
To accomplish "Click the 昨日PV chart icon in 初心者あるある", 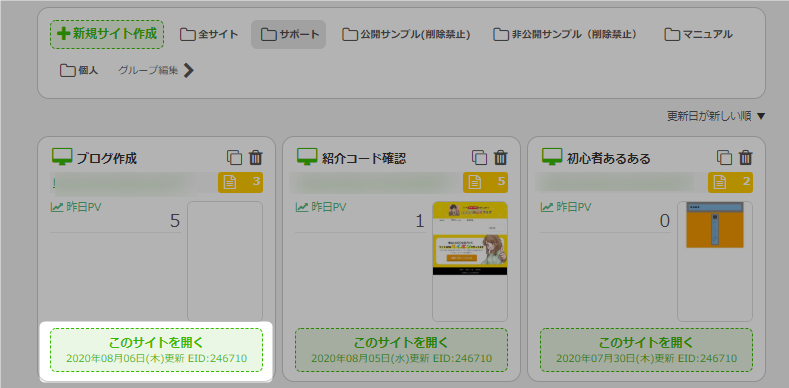I will click(x=547, y=207).
